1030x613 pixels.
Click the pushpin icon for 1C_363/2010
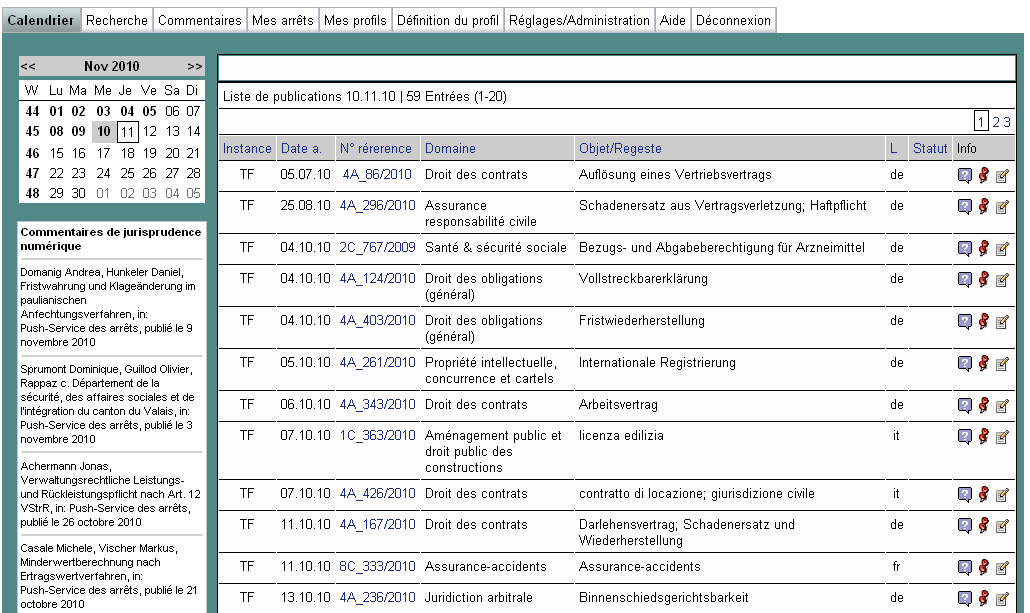pos(983,436)
